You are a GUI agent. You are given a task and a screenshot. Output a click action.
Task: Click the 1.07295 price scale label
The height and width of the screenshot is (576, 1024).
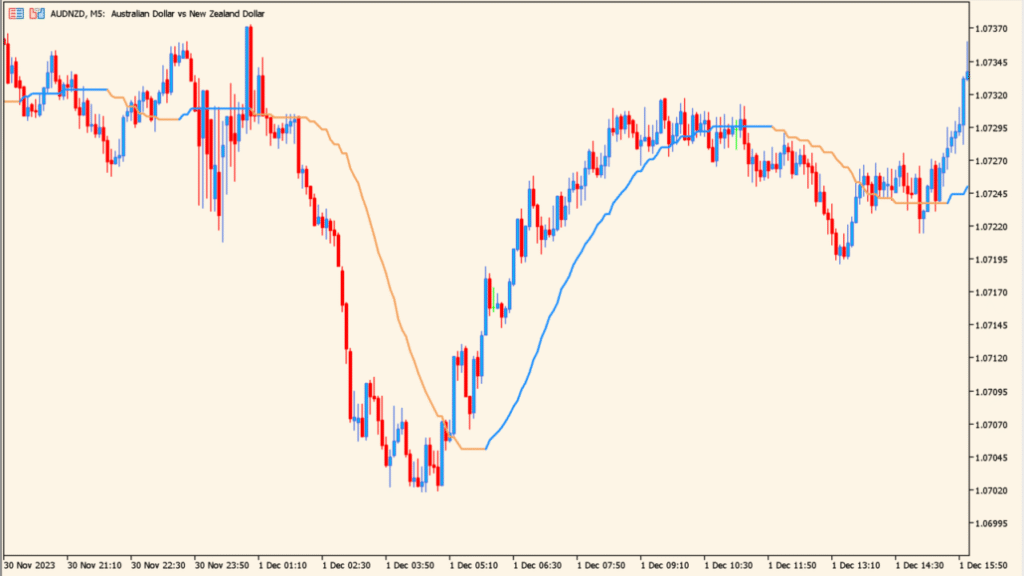tap(993, 128)
